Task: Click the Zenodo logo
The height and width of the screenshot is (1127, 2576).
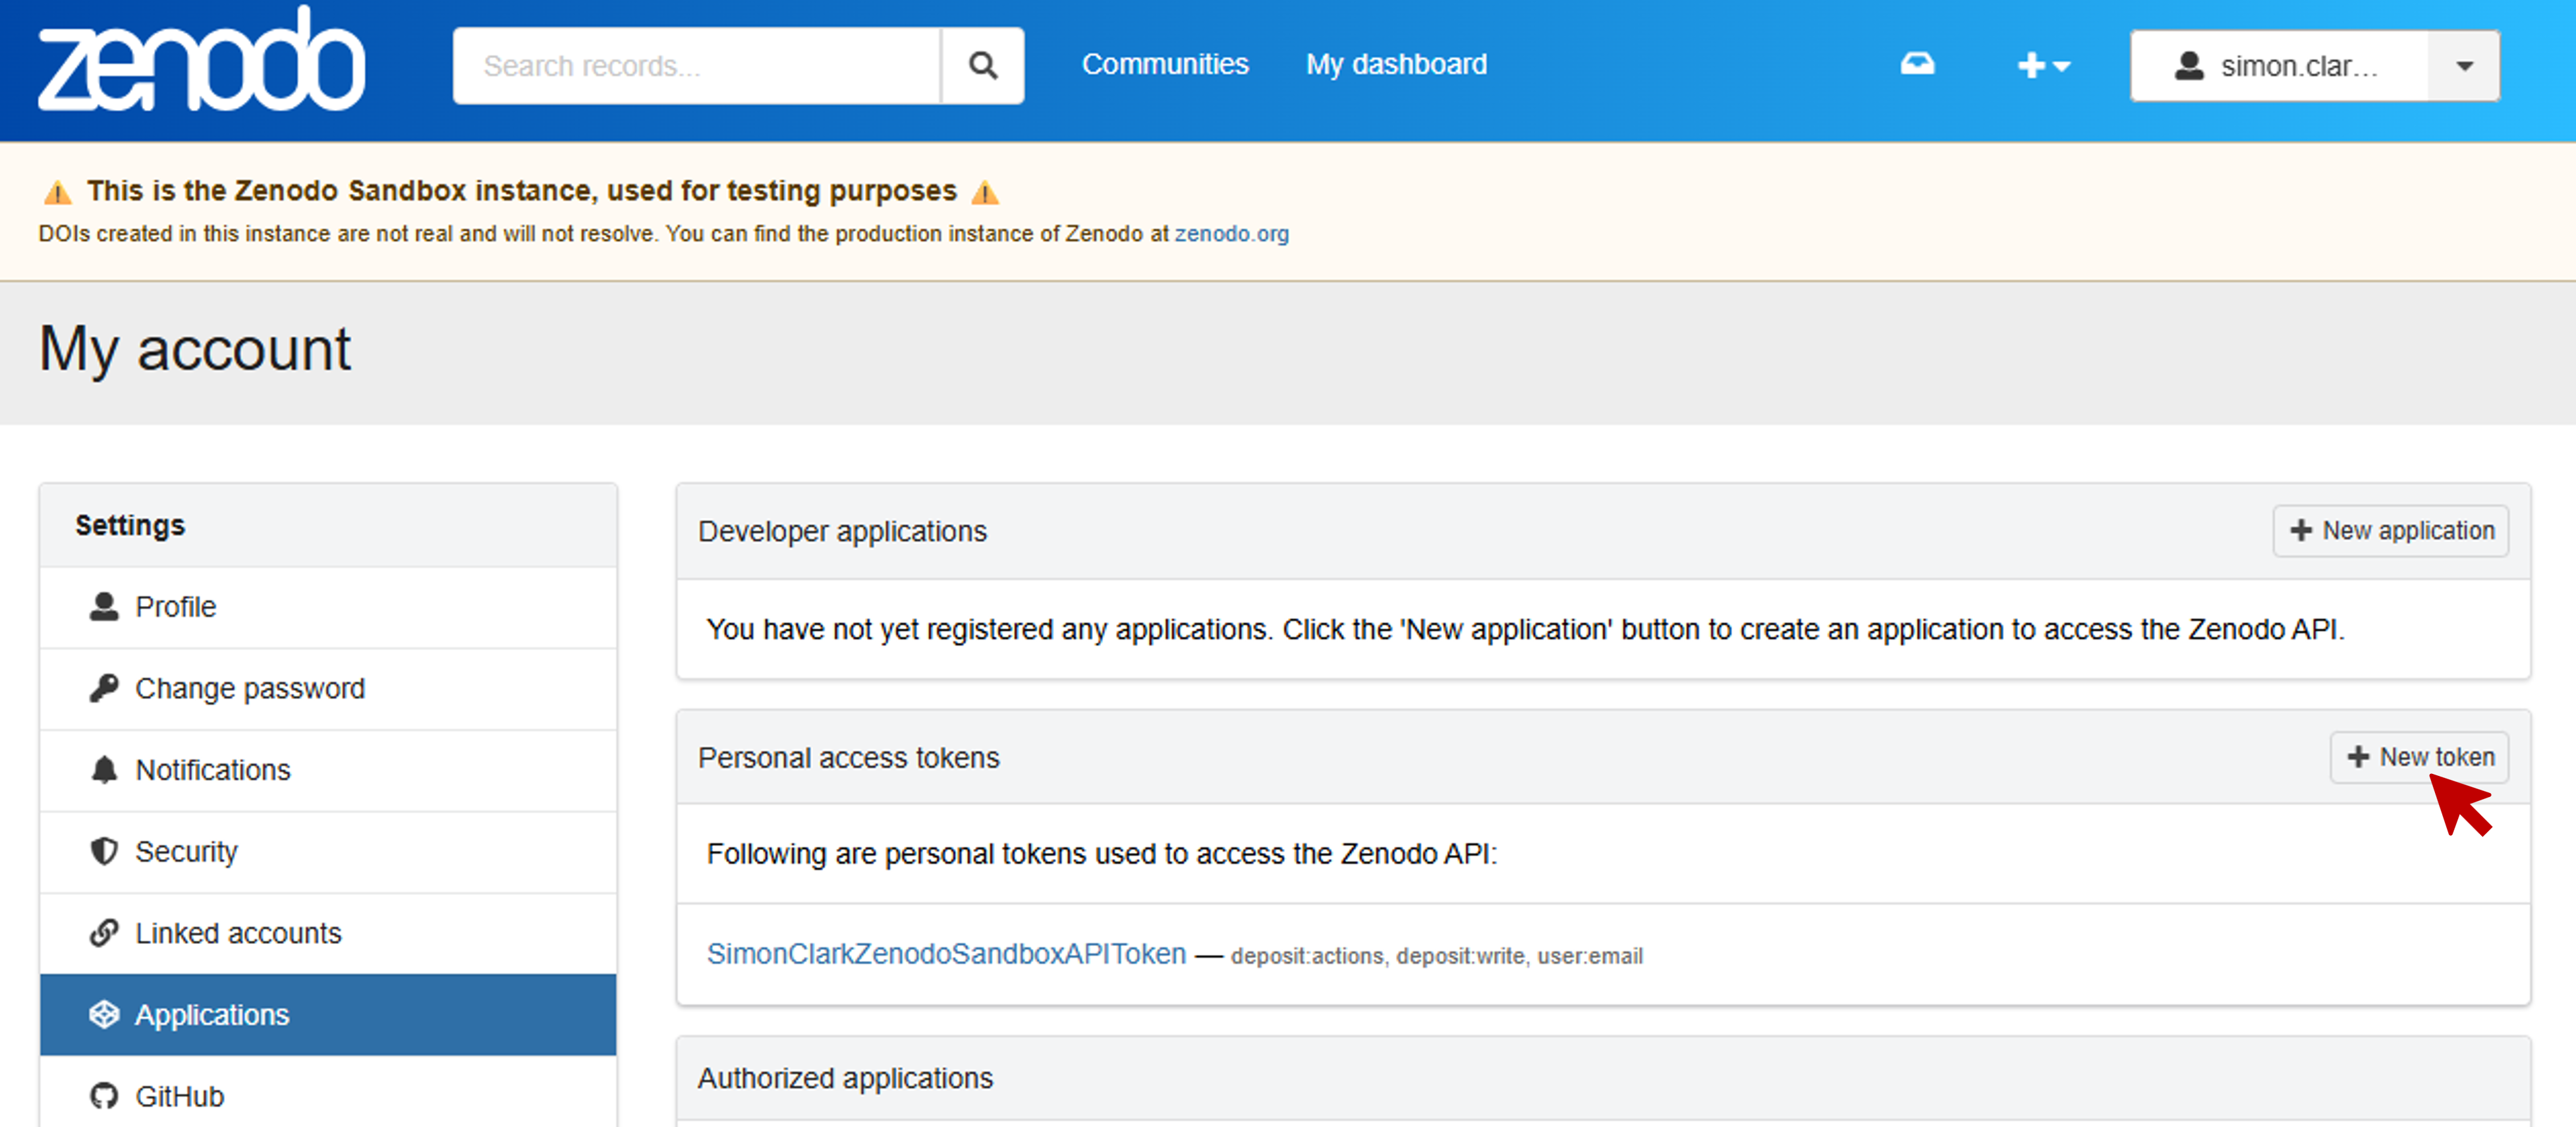Action: tap(201, 60)
